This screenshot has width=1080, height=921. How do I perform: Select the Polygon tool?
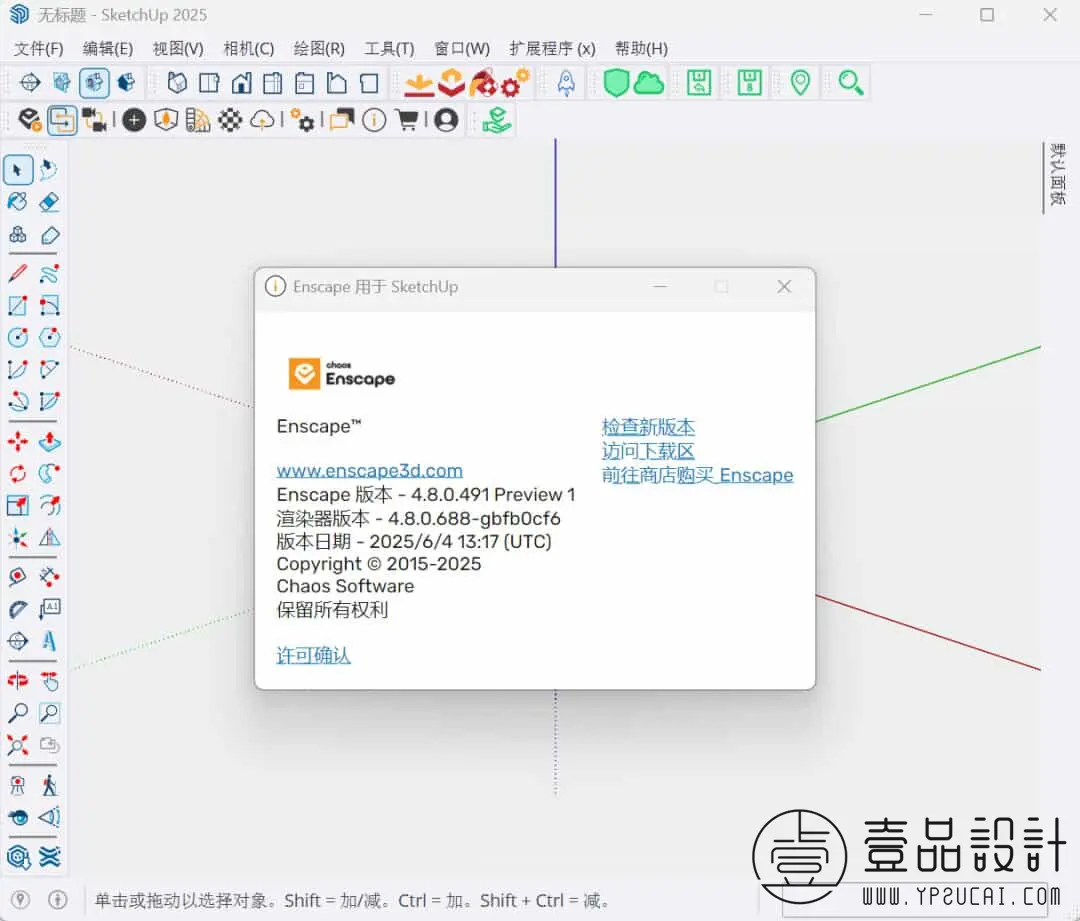[x=49, y=338]
